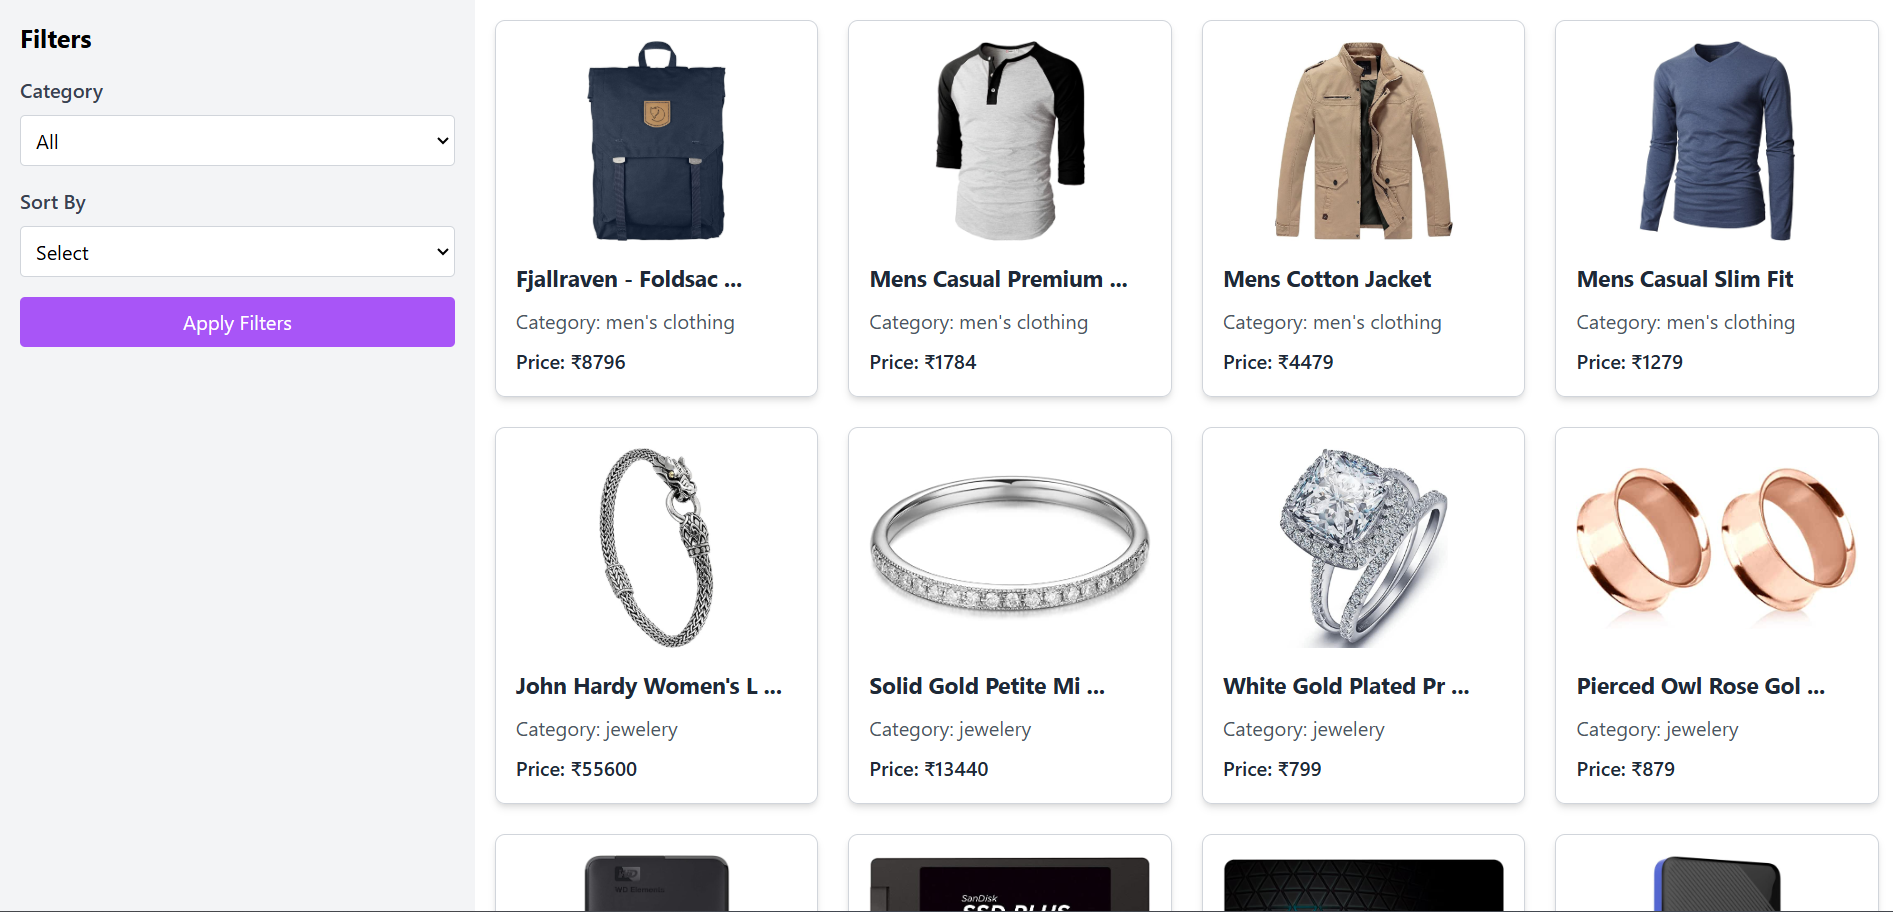This screenshot has width=1893, height=912.
Task: Click the blue Mens Casual Slim Fit image
Action: (1717, 141)
